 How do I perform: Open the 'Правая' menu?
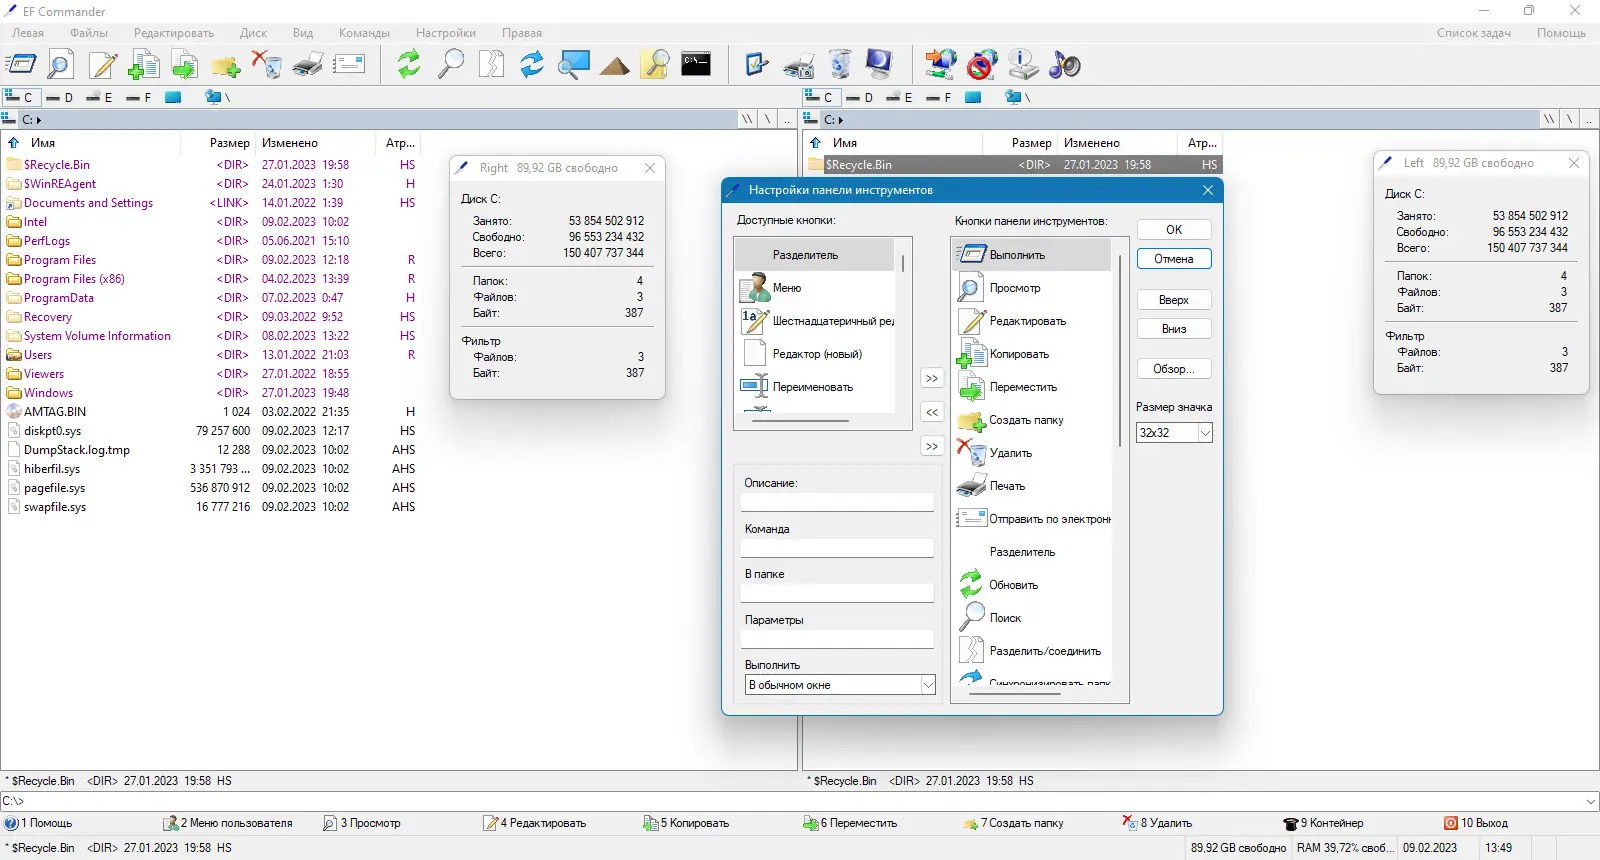point(522,33)
